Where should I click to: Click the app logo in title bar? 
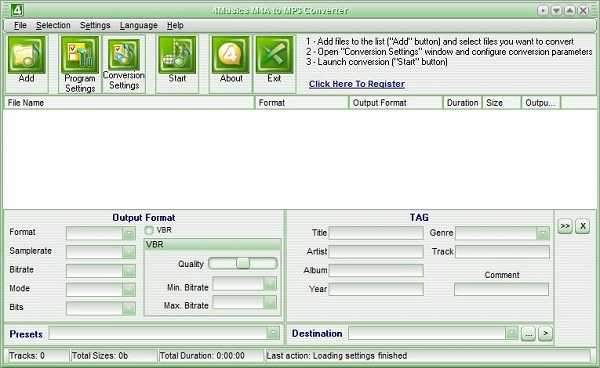pyautogui.click(x=17, y=10)
